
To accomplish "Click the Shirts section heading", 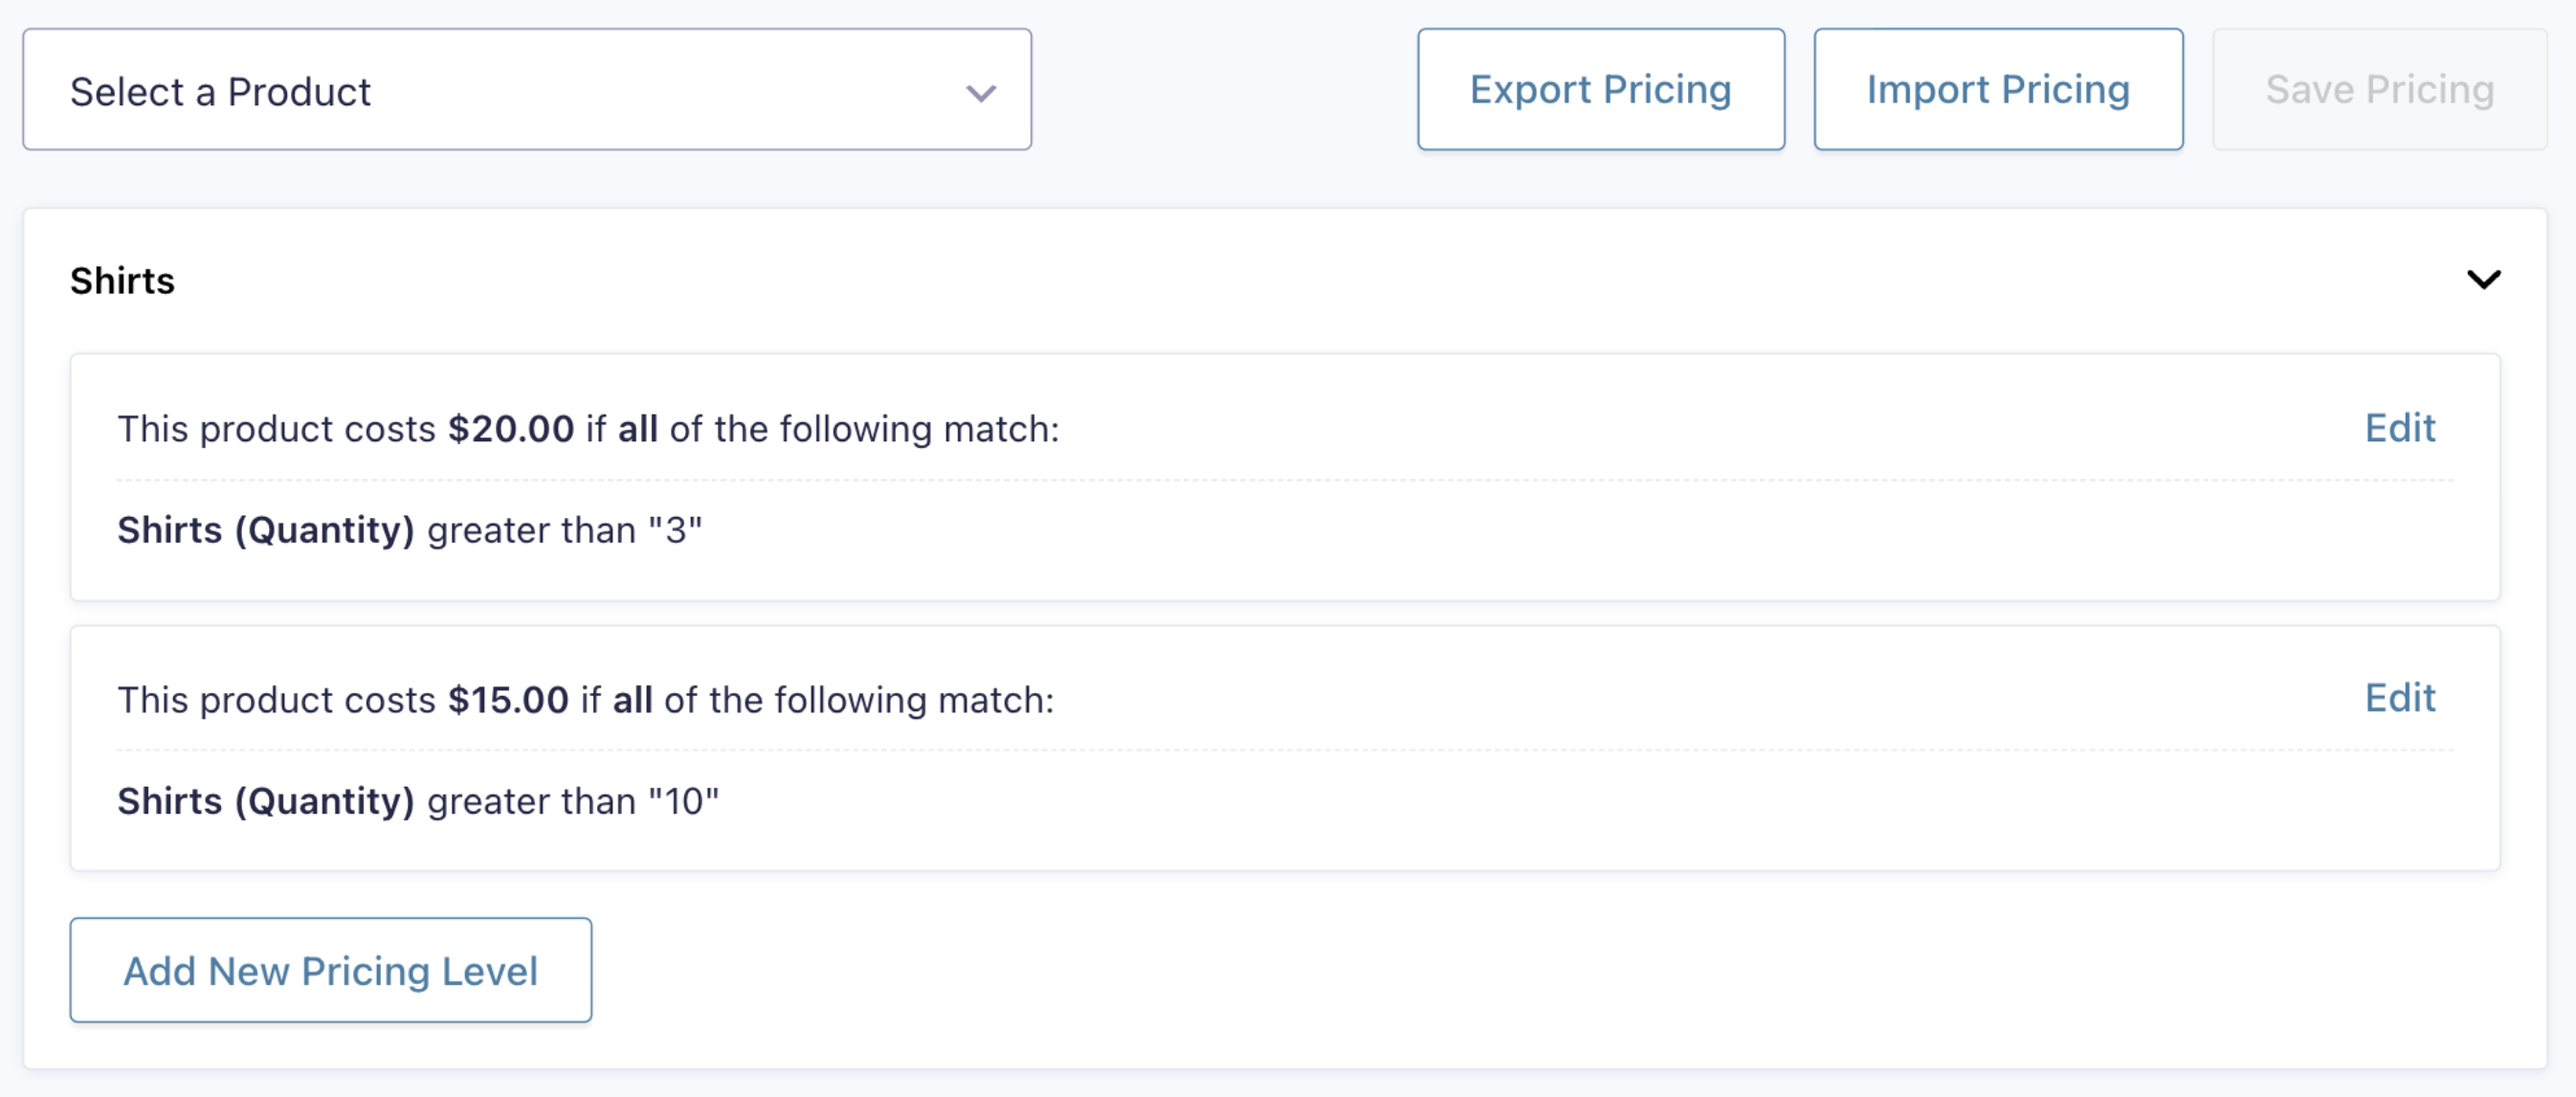I will coord(122,281).
